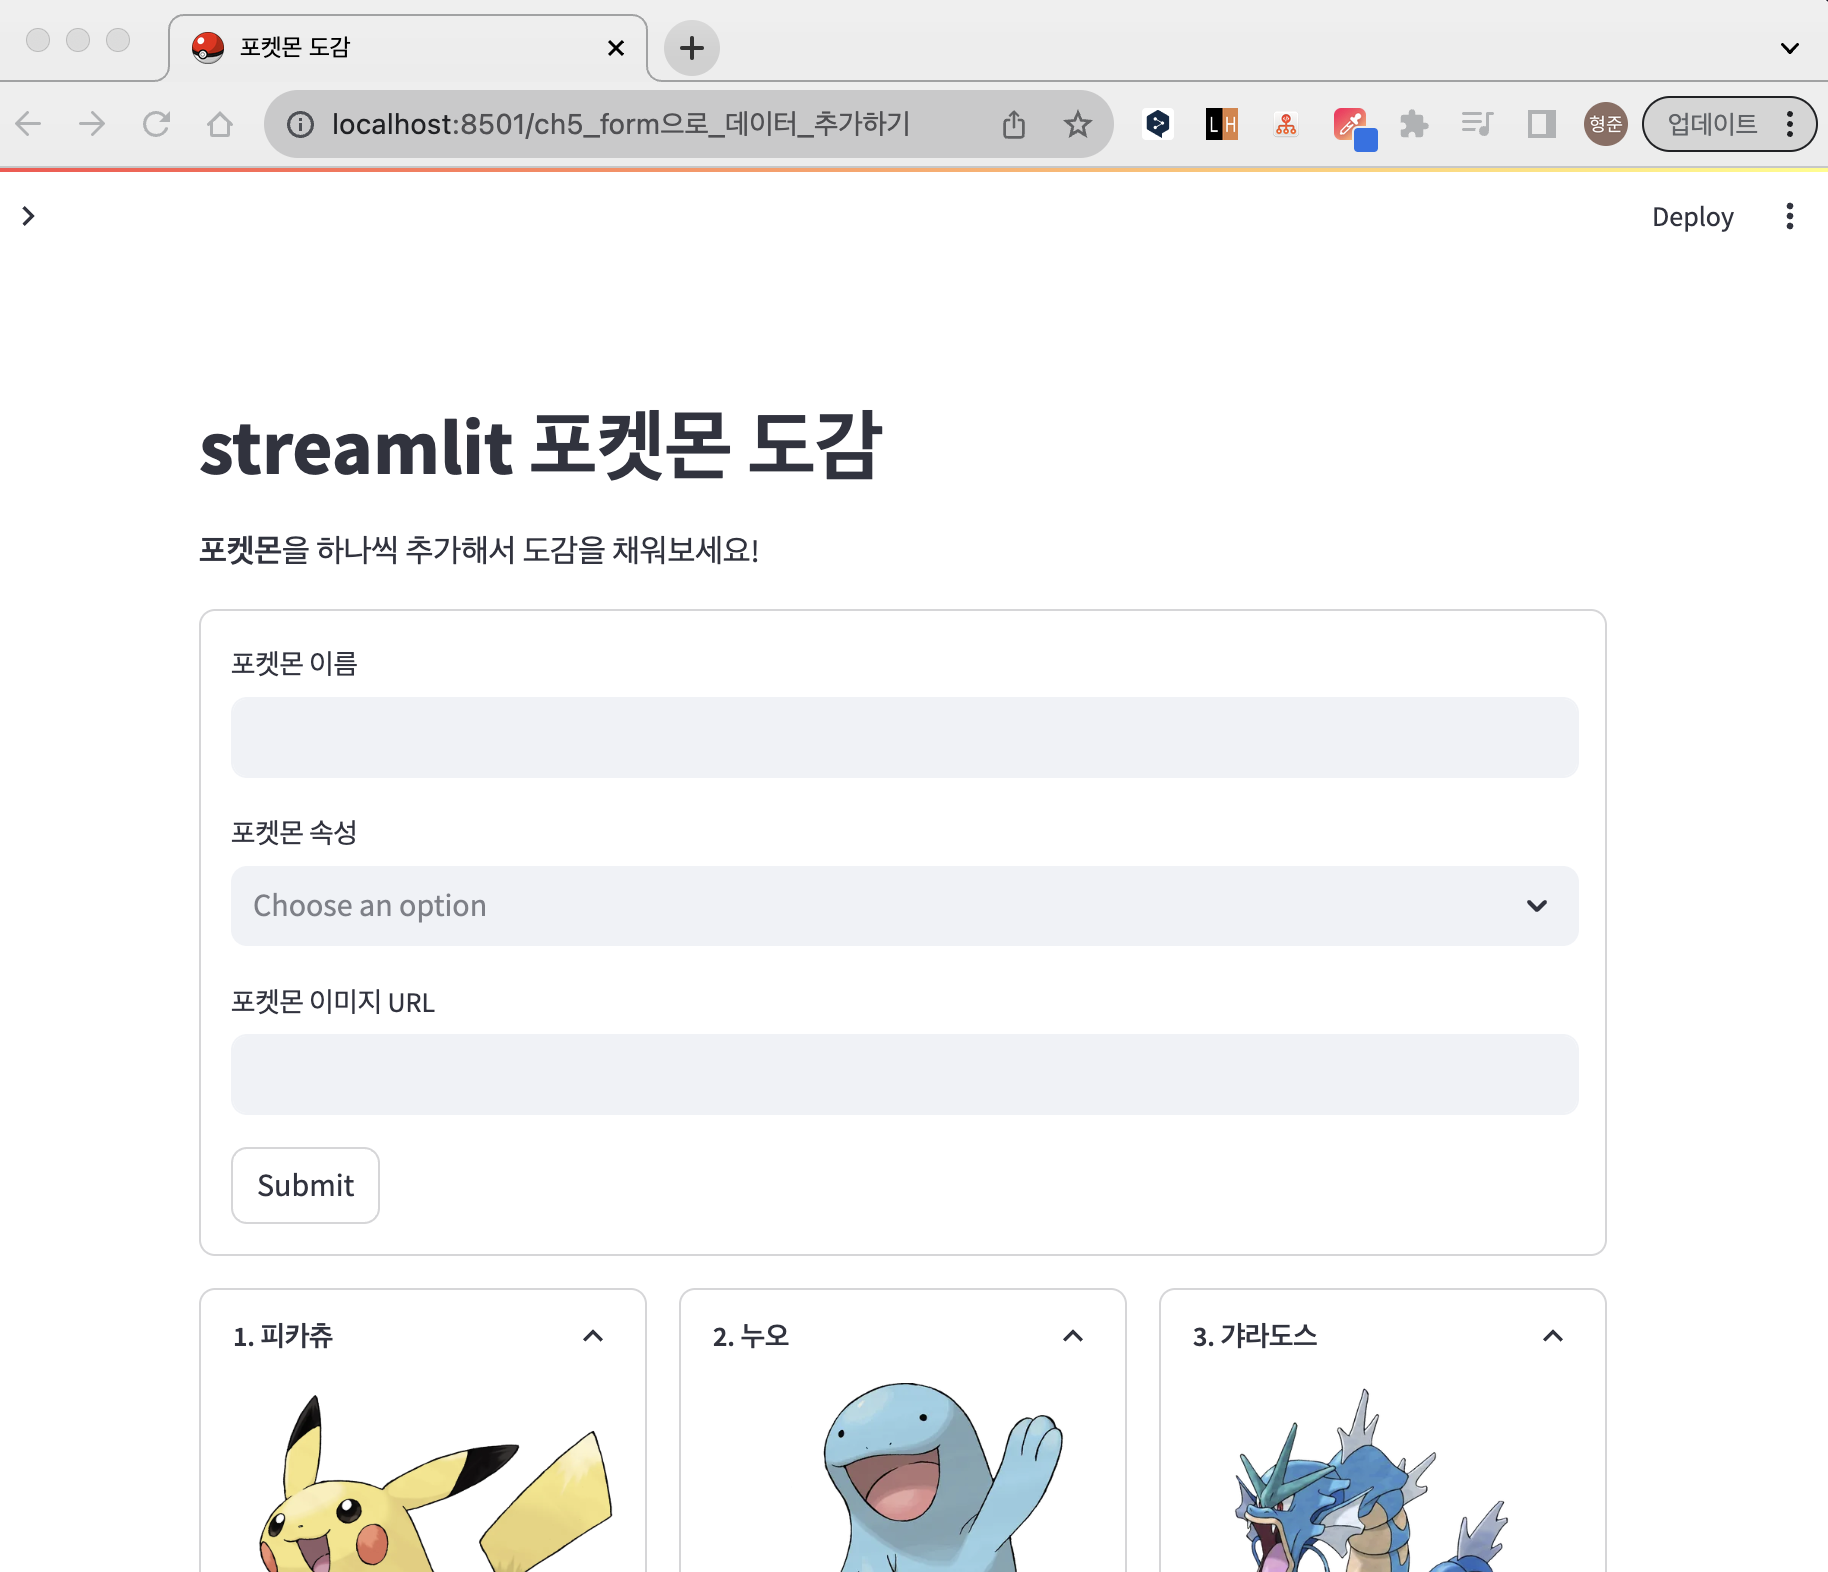The height and width of the screenshot is (1572, 1828).
Task: Go back to the previous page
Action: pyautogui.click(x=29, y=124)
